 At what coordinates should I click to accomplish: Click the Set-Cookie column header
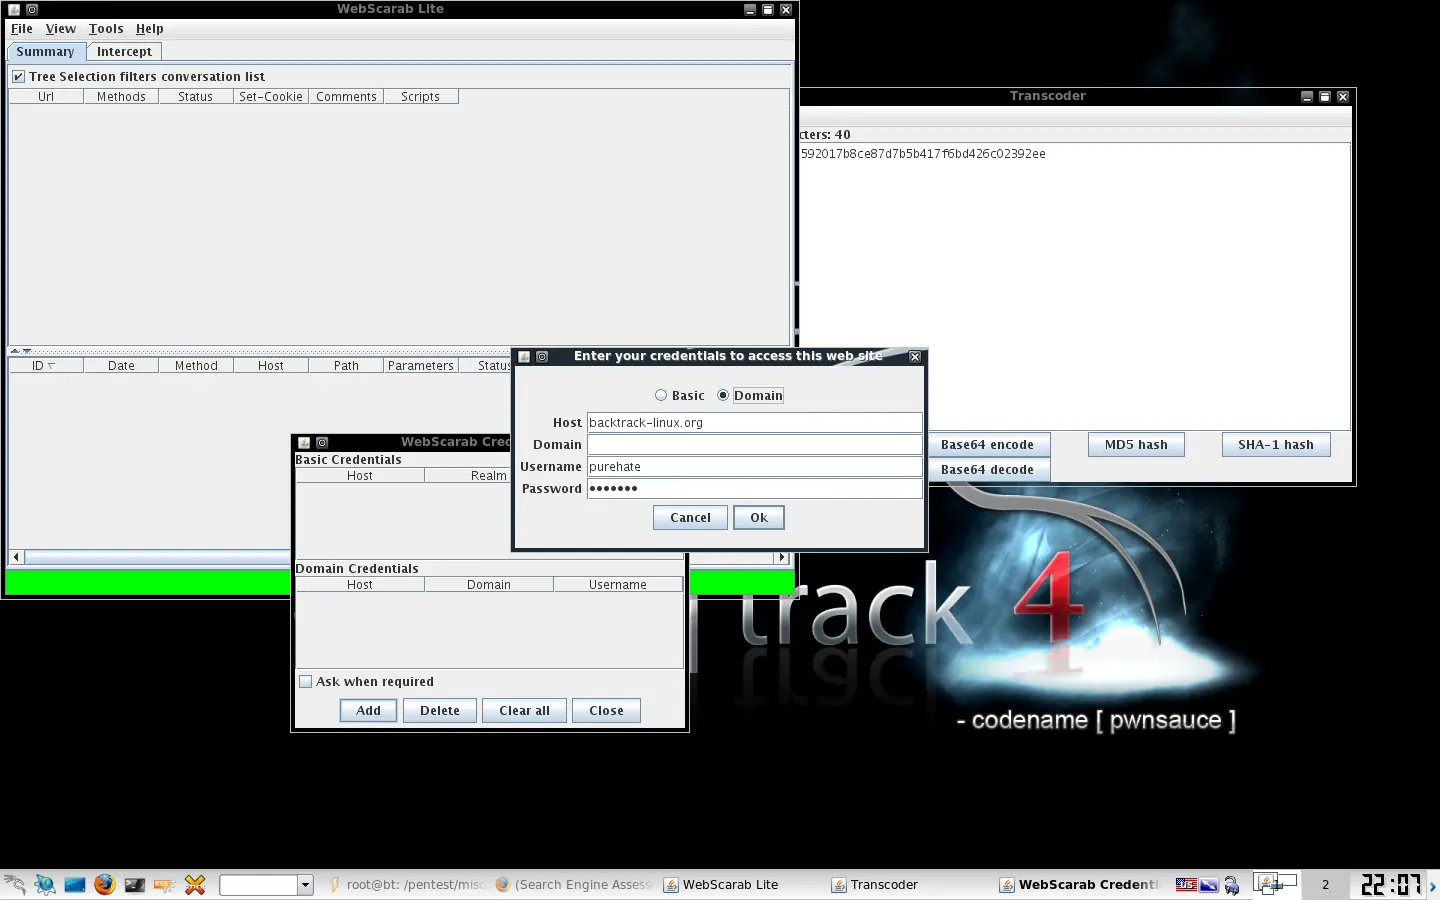coord(271,97)
